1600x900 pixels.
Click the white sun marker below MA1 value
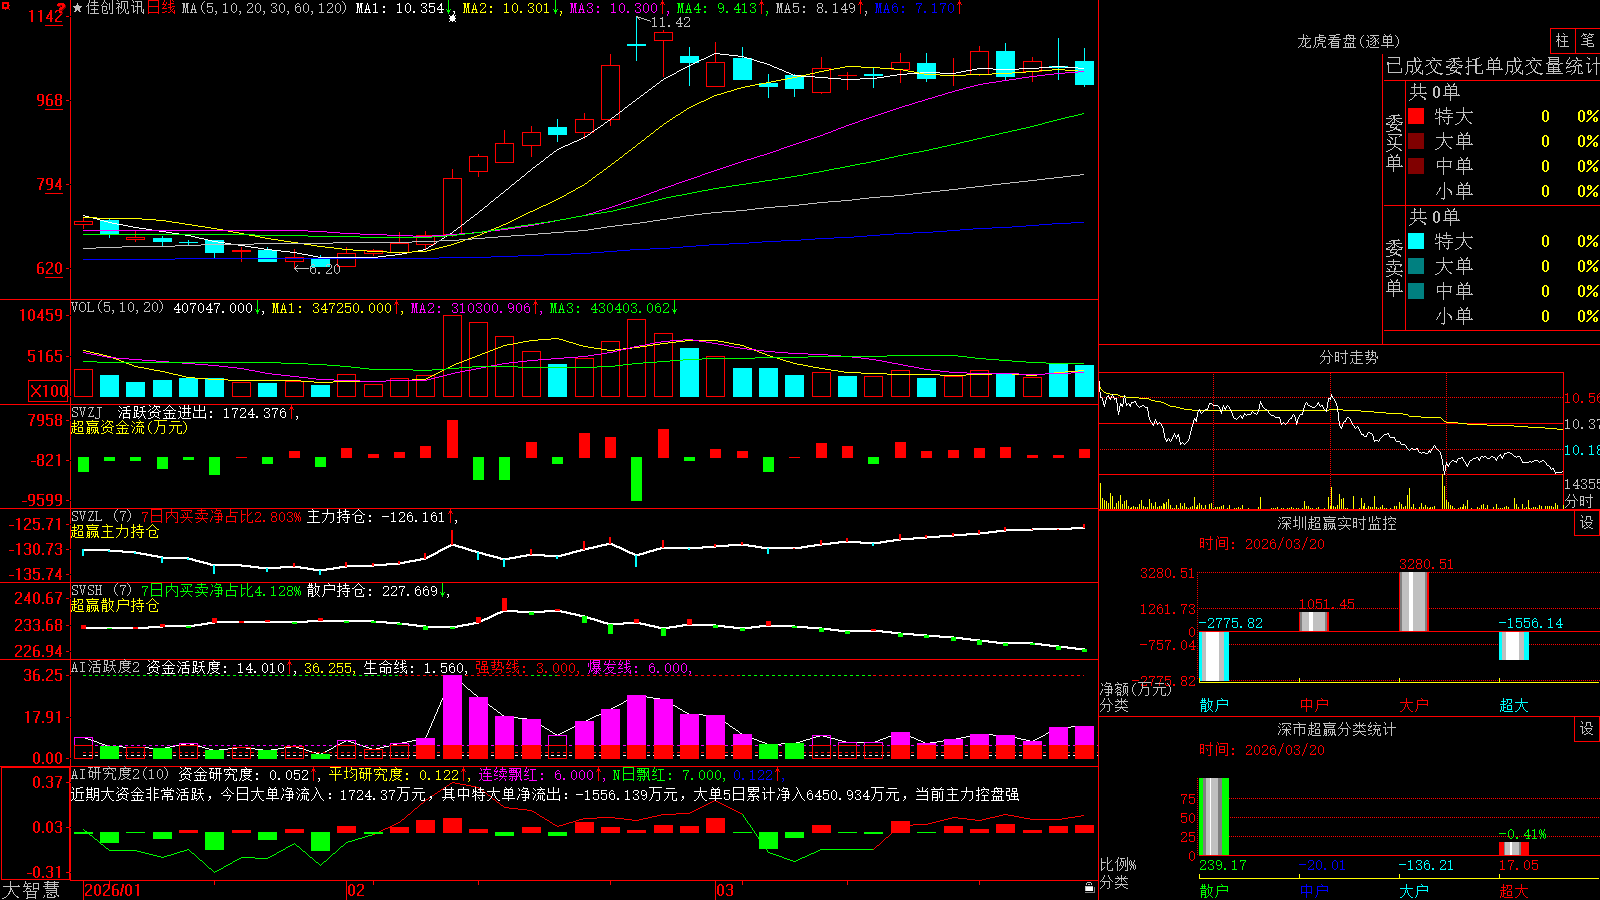452,18
